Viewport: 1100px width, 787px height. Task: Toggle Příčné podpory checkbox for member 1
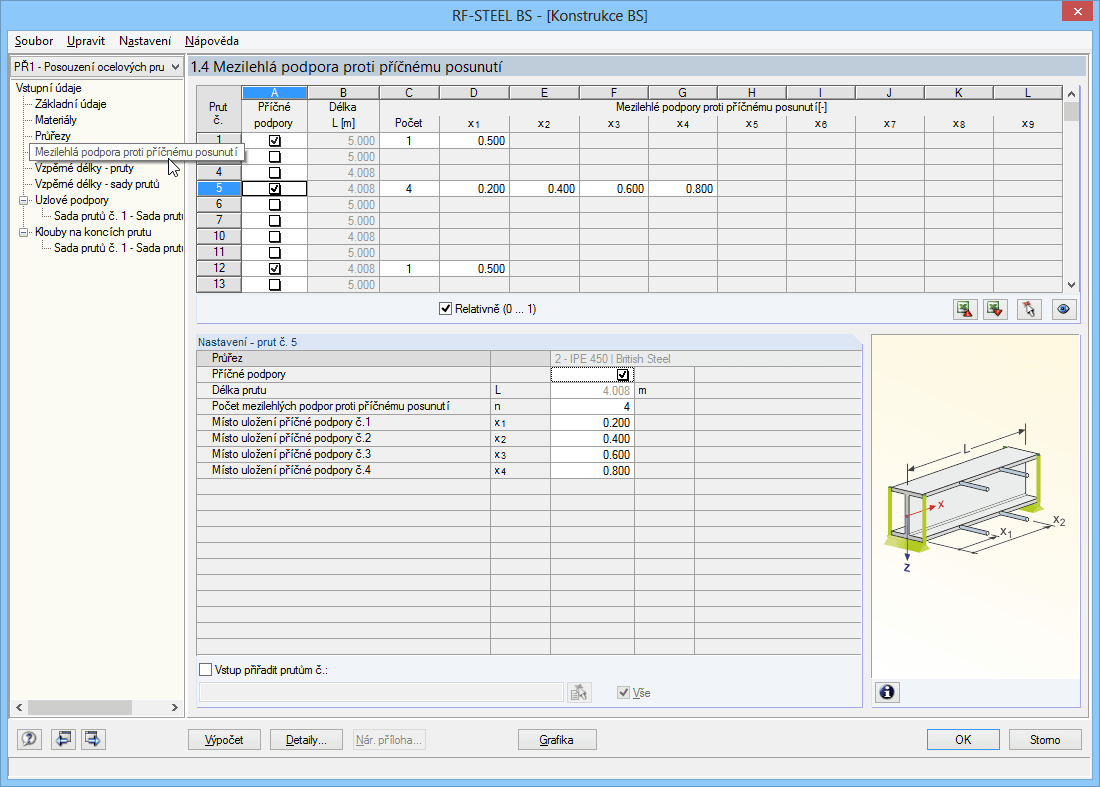[x=274, y=141]
